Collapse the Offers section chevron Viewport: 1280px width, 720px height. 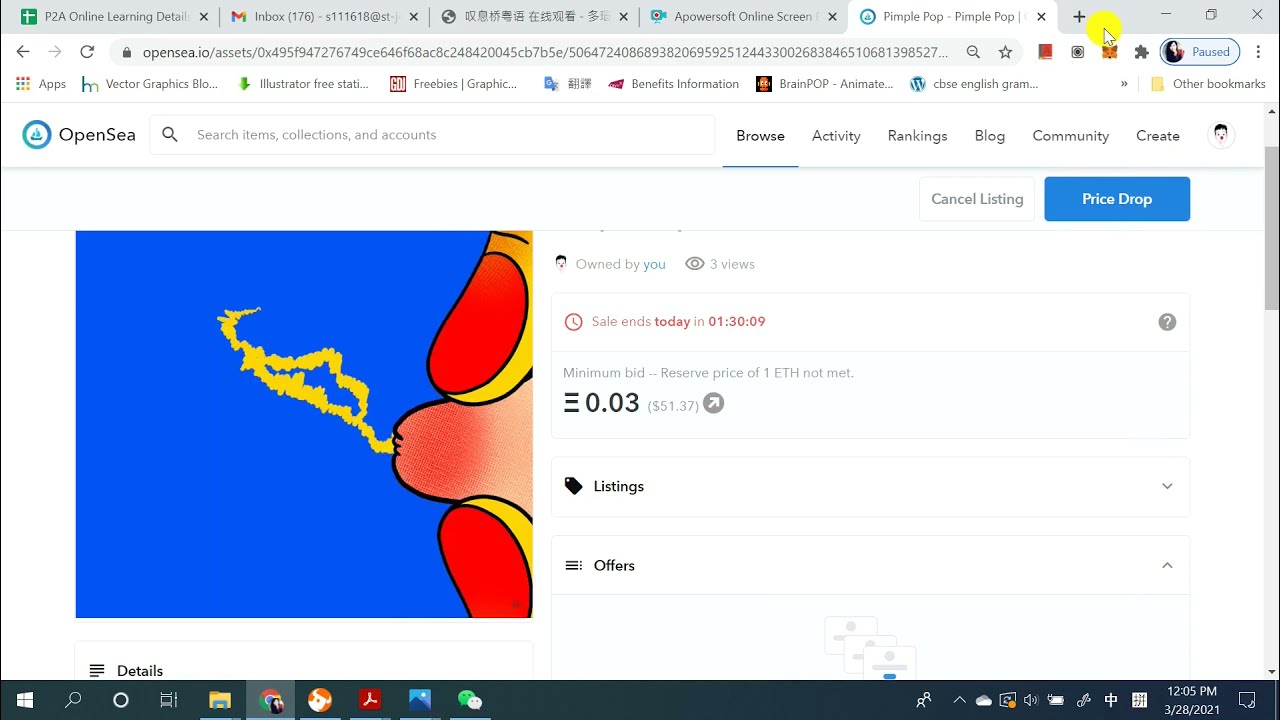coord(1167,565)
